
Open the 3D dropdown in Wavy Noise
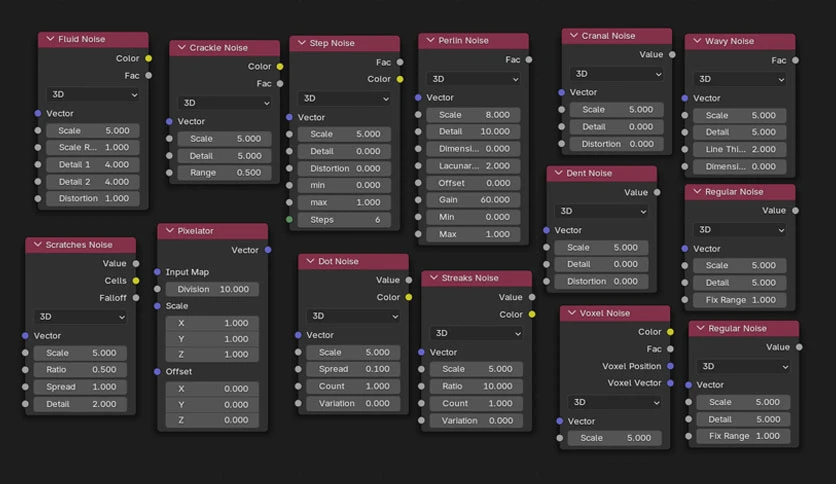[x=740, y=79]
